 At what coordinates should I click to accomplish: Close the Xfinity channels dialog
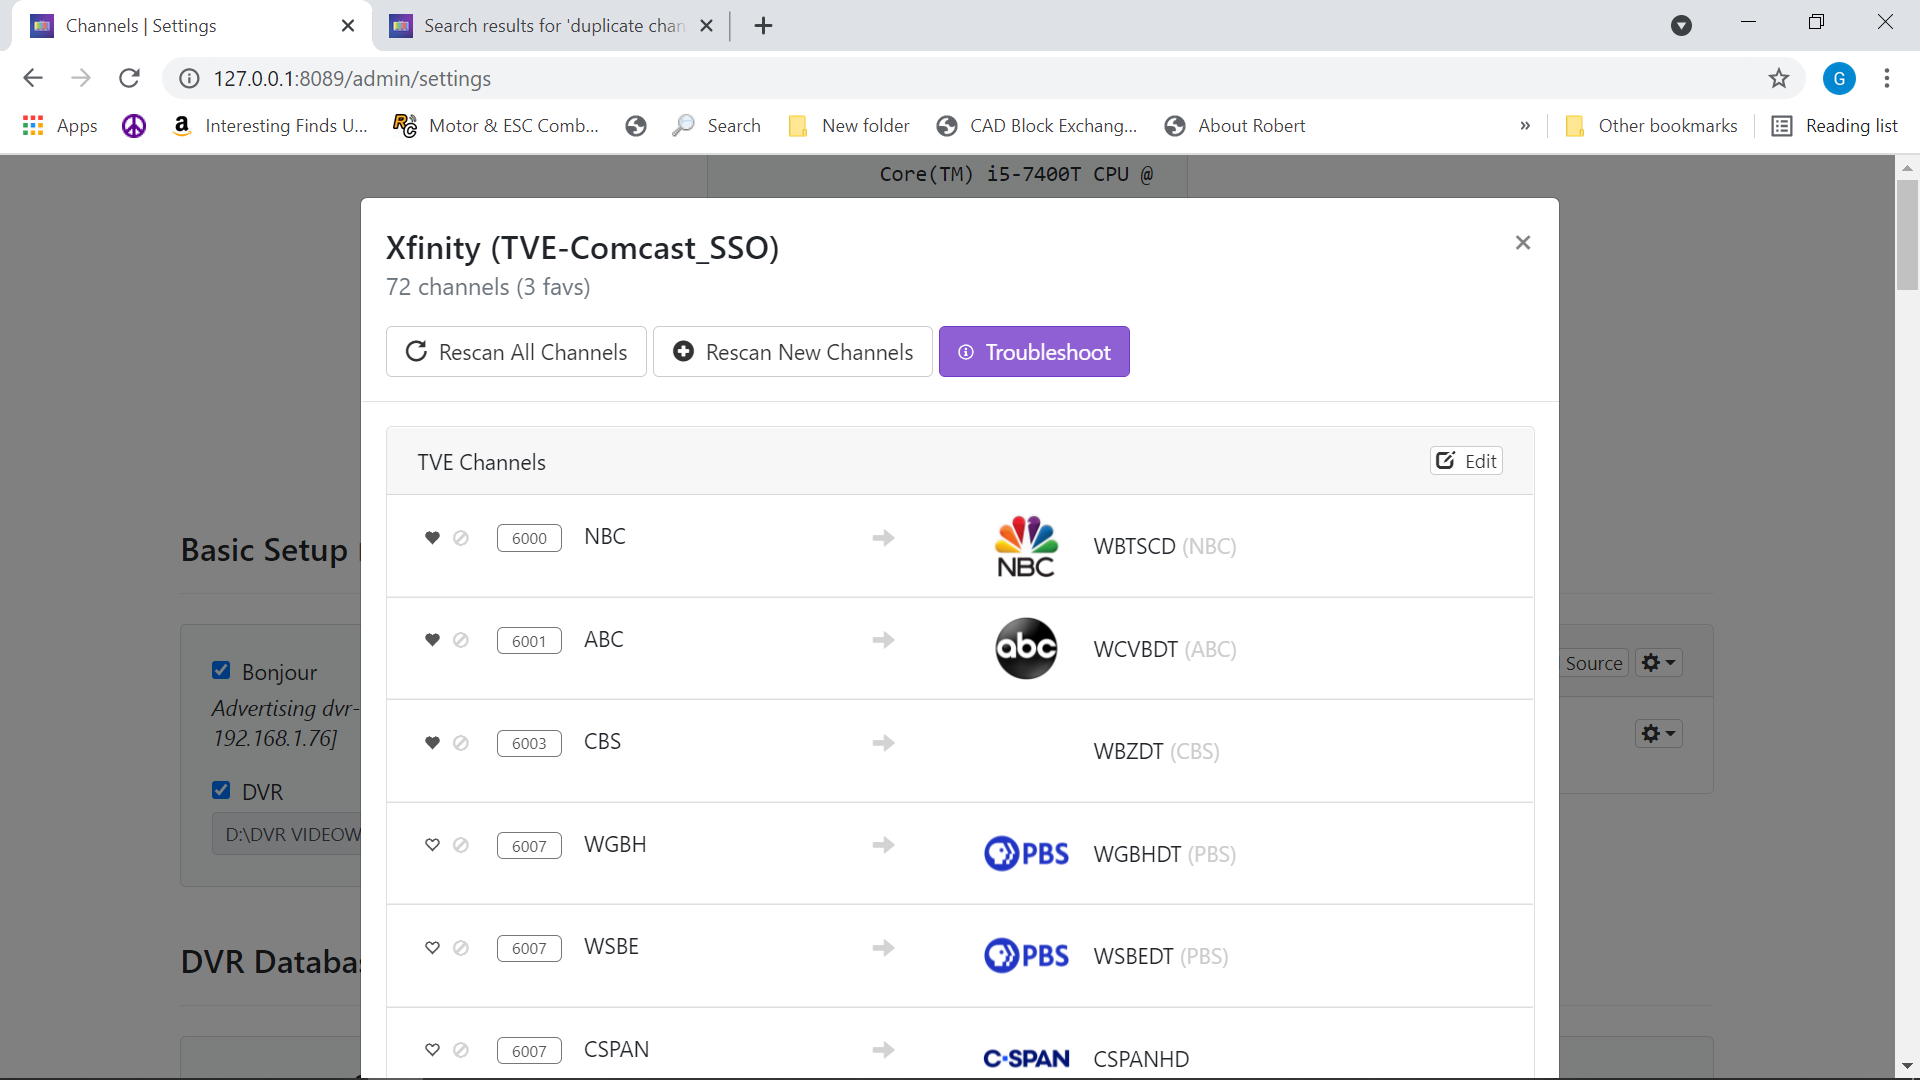(x=1523, y=243)
